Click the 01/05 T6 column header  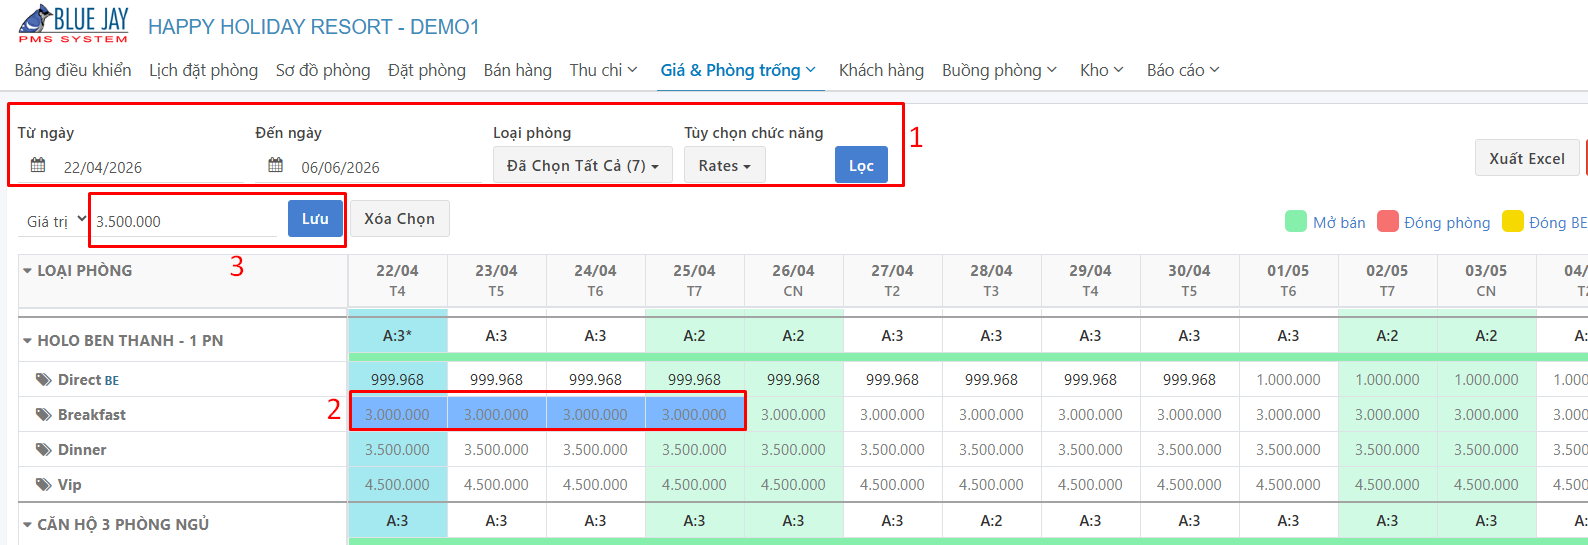[x=1288, y=280]
